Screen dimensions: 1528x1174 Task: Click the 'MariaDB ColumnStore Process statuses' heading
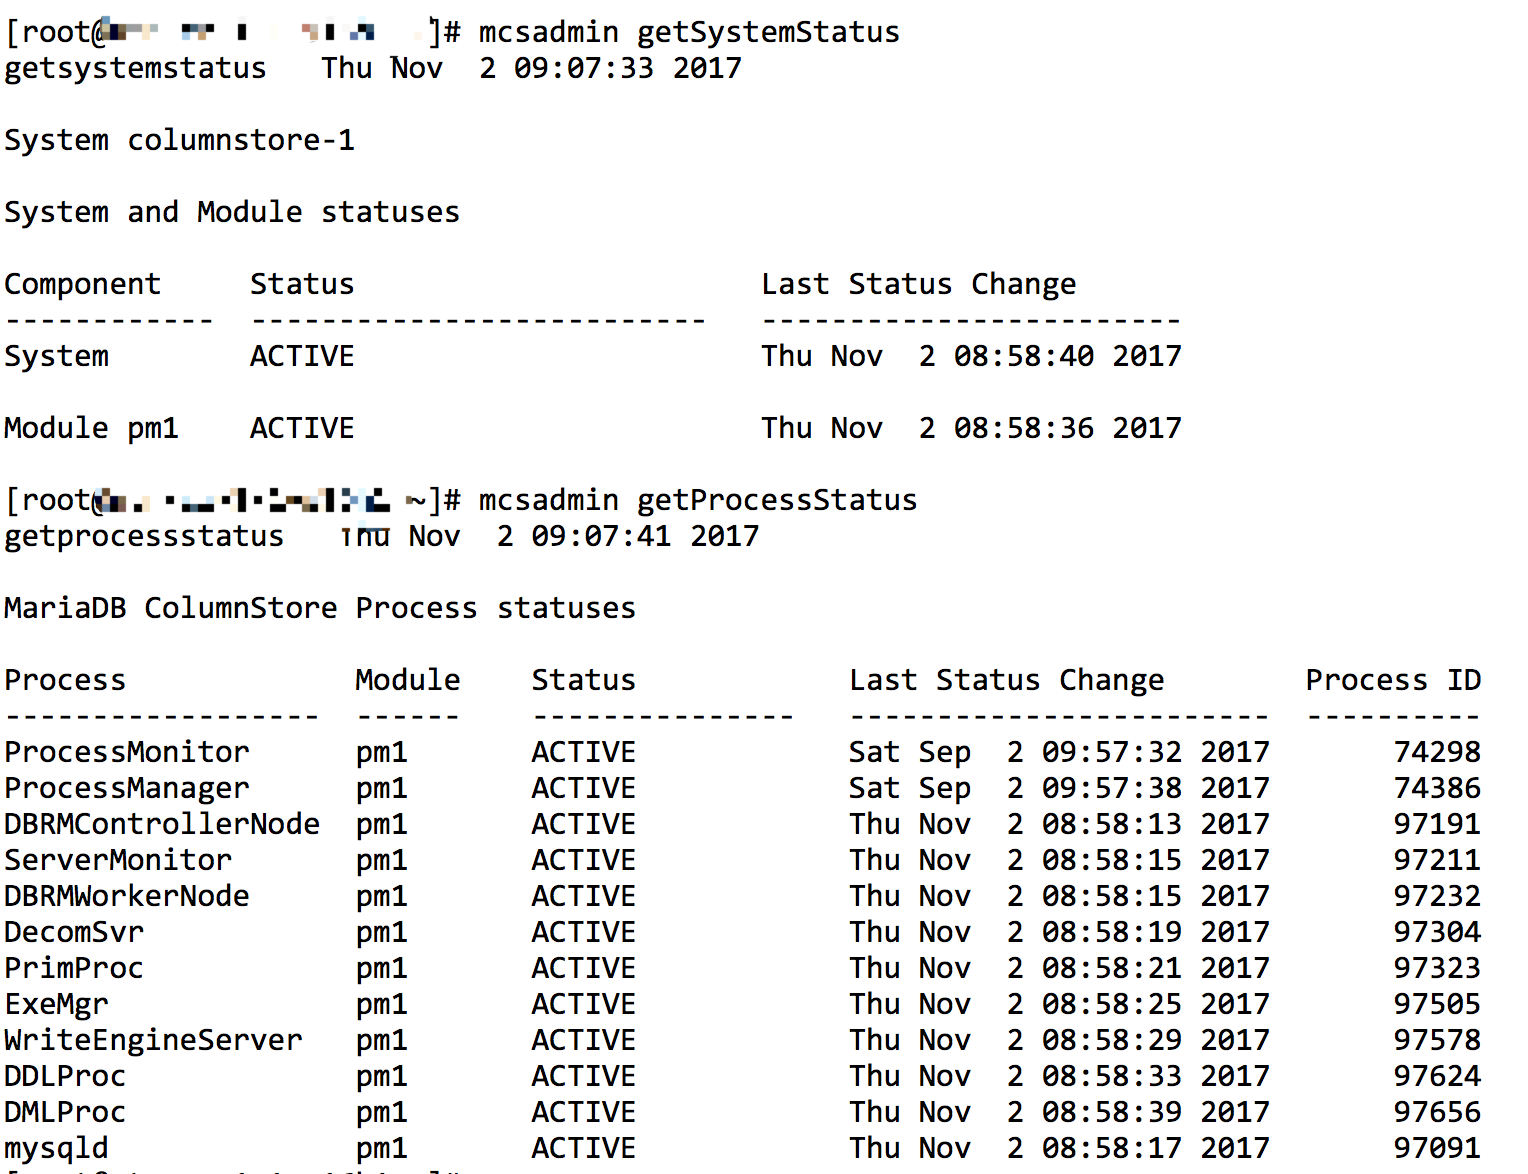click(320, 608)
